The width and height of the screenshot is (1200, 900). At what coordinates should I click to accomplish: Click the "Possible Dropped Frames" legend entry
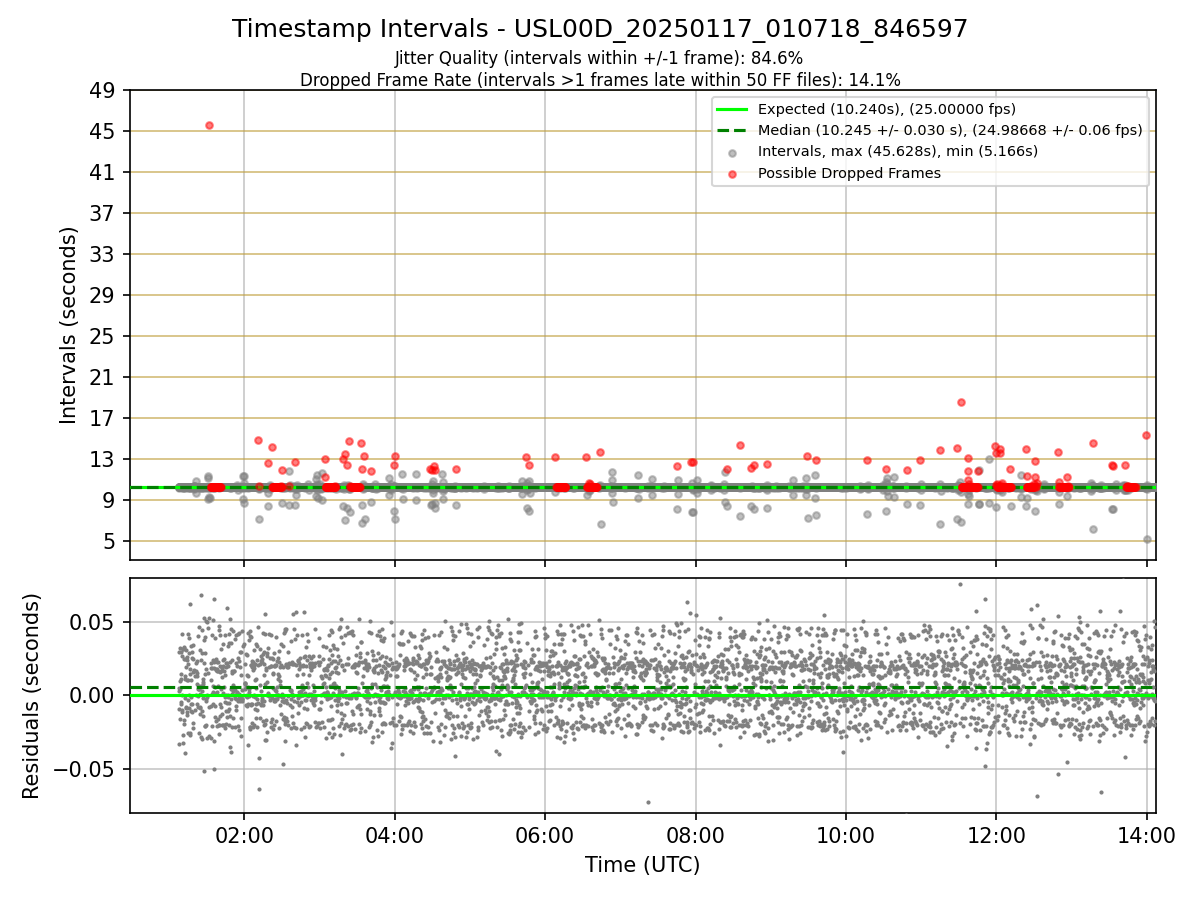[x=850, y=173]
